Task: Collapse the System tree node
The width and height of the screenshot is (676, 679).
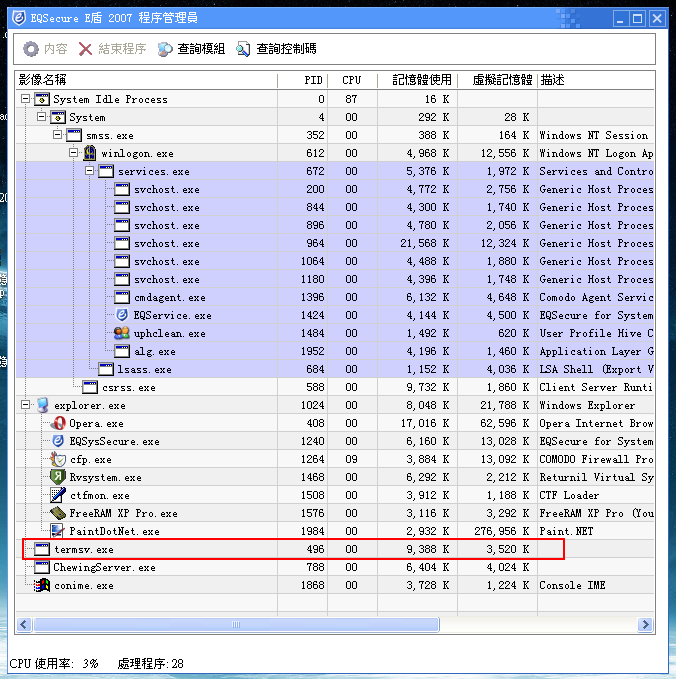Action: pos(42,117)
